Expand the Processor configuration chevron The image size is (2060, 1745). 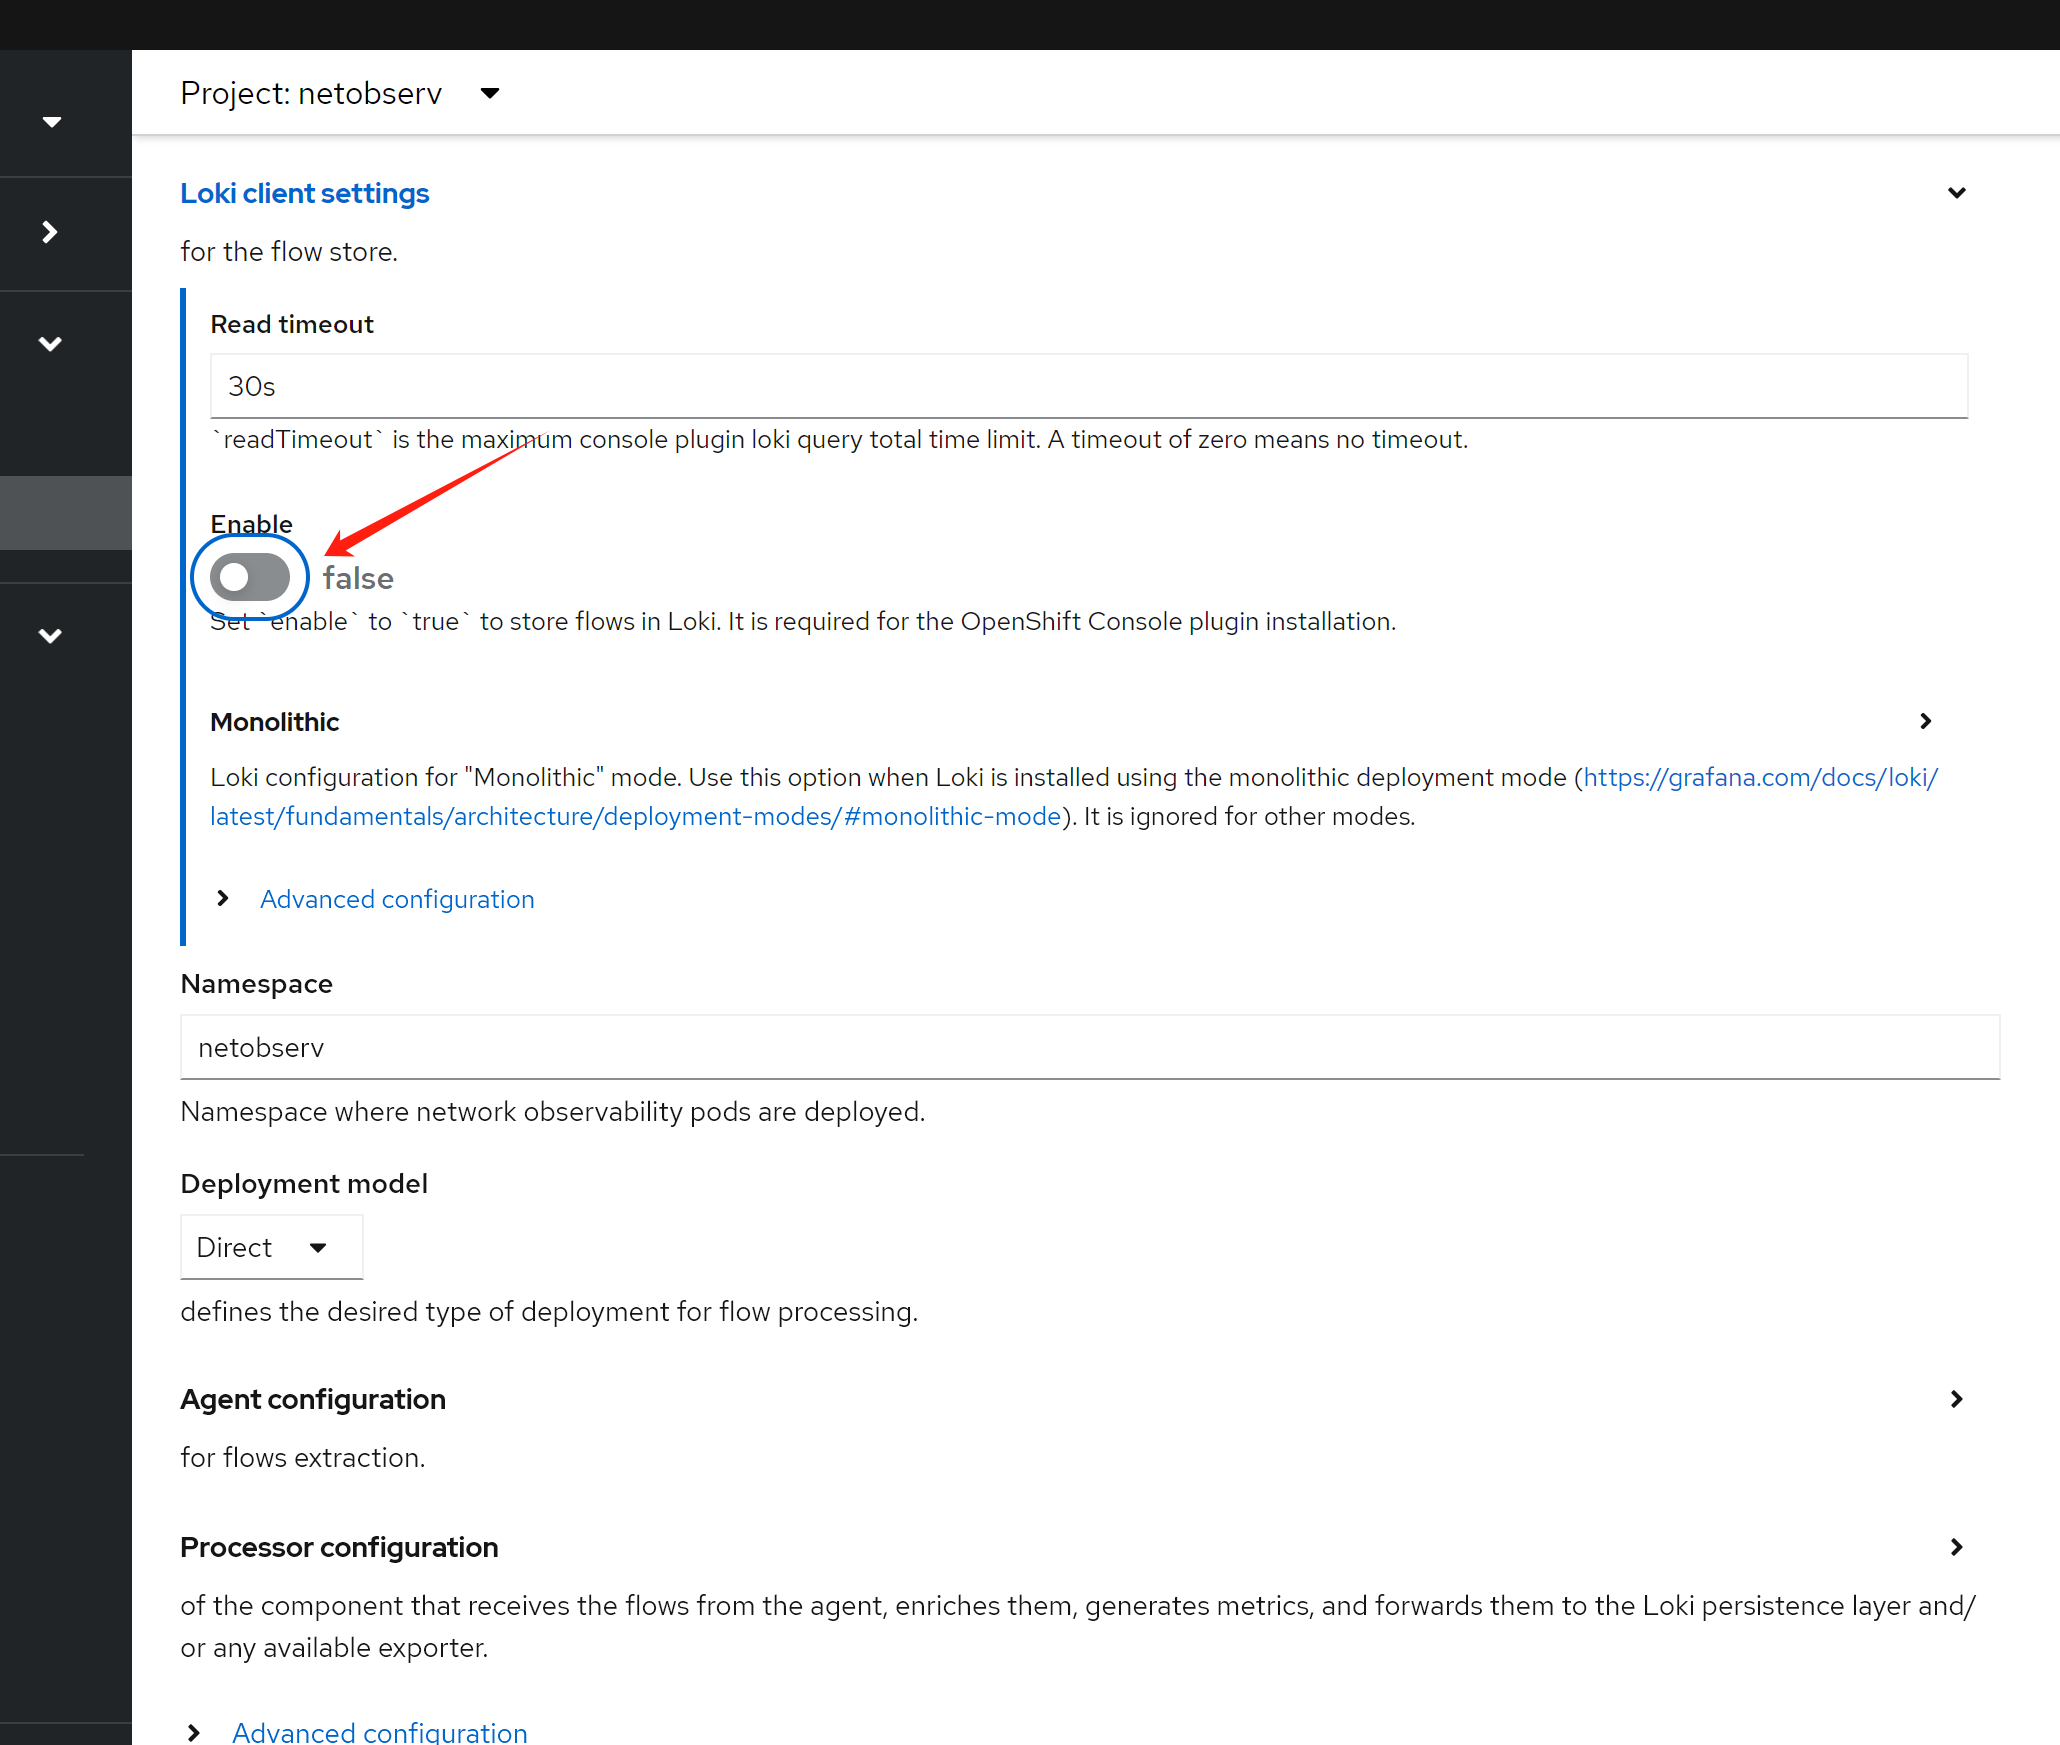point(1956,1547)
